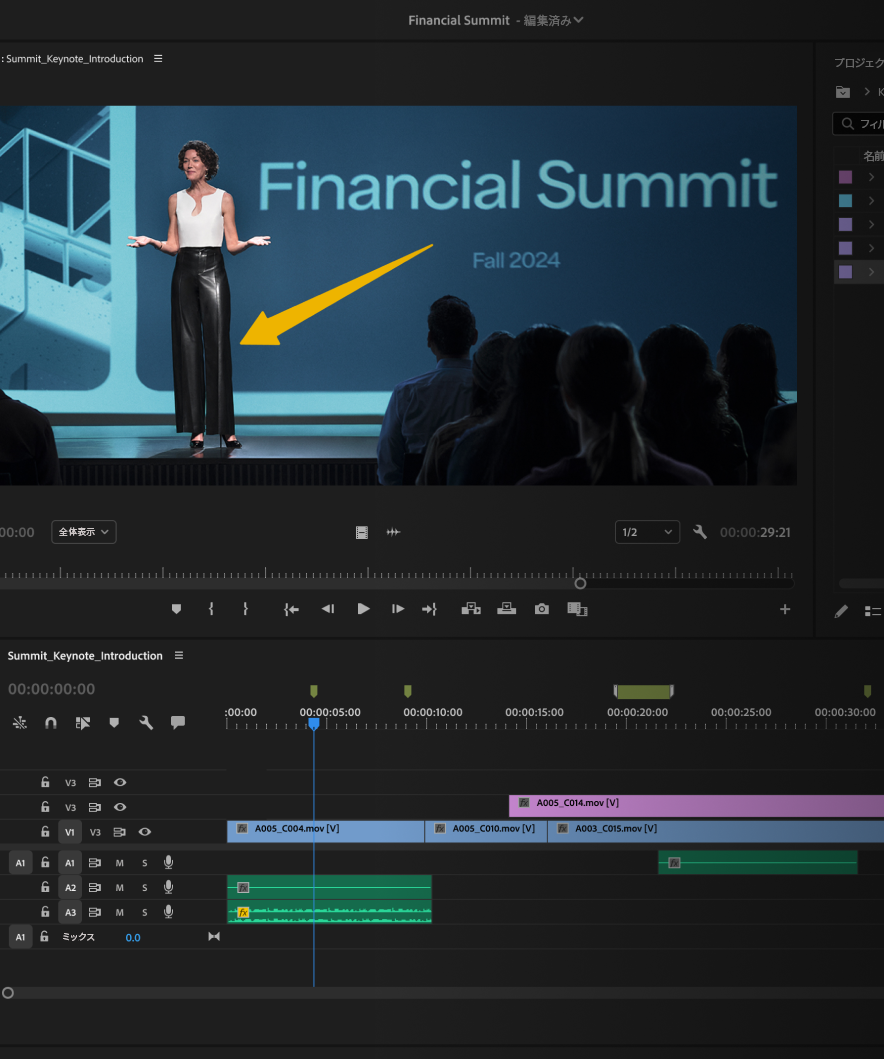This screenshot has width=884, height=1059.
Task: Mute the A1 audio track
Action: tap(120, 862)
